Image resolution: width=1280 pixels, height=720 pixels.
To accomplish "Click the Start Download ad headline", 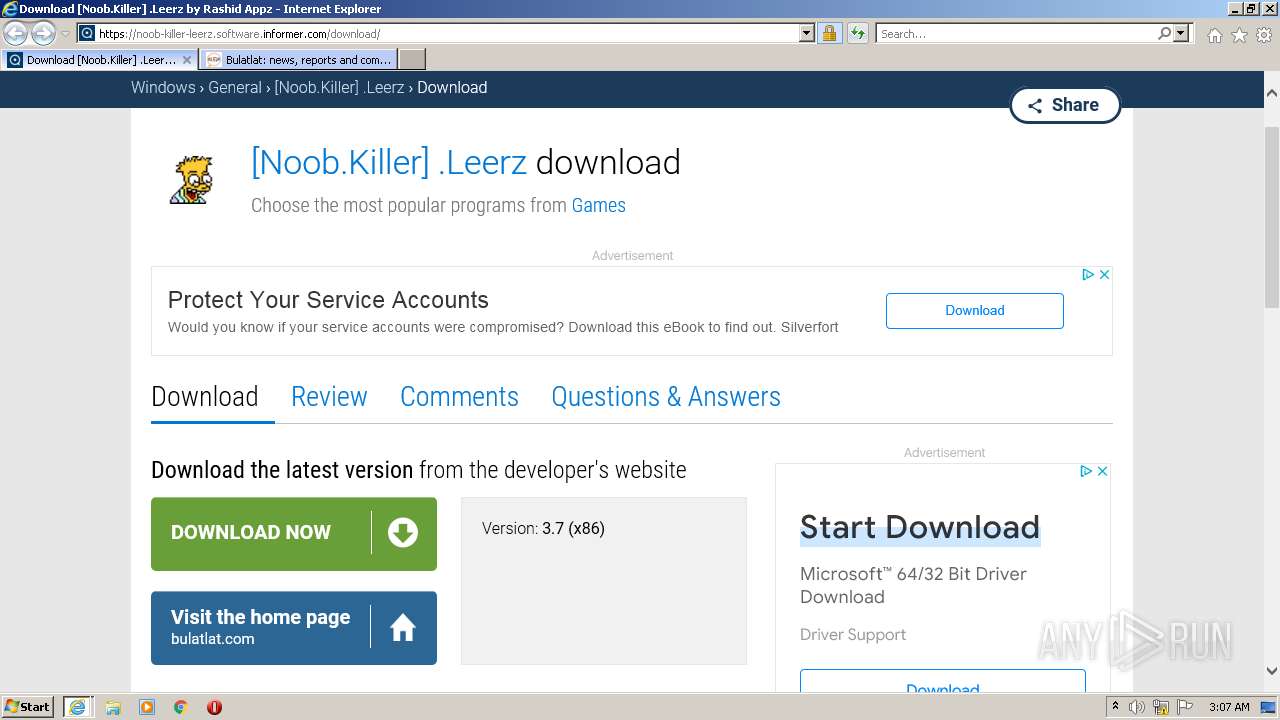I will [x=920, y=527].
